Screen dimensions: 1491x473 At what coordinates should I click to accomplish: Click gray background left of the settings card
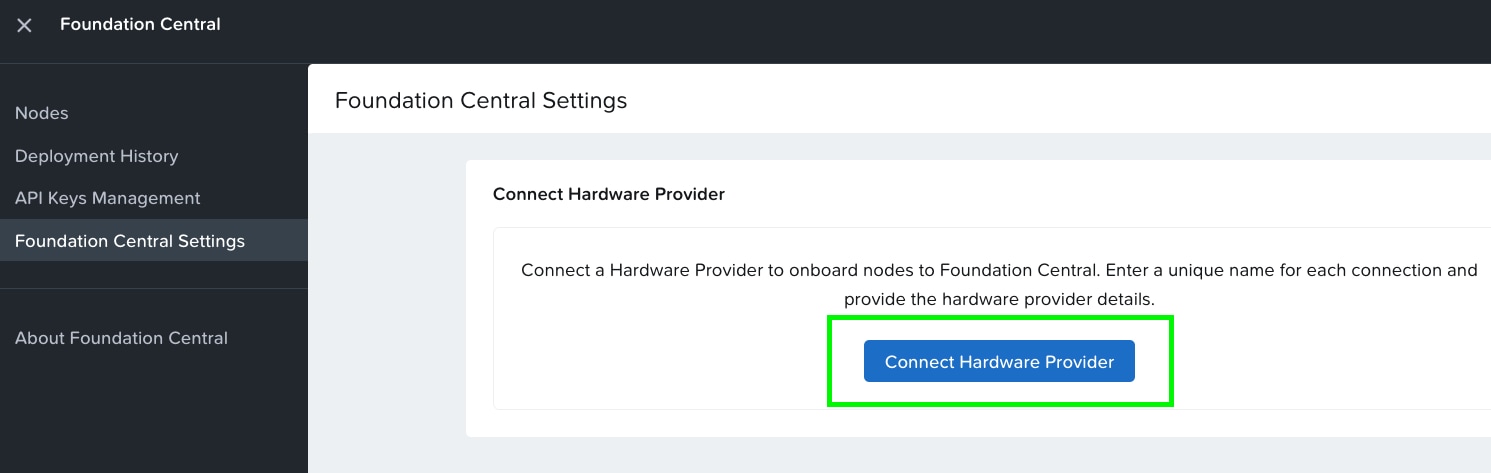coord(387,300)
